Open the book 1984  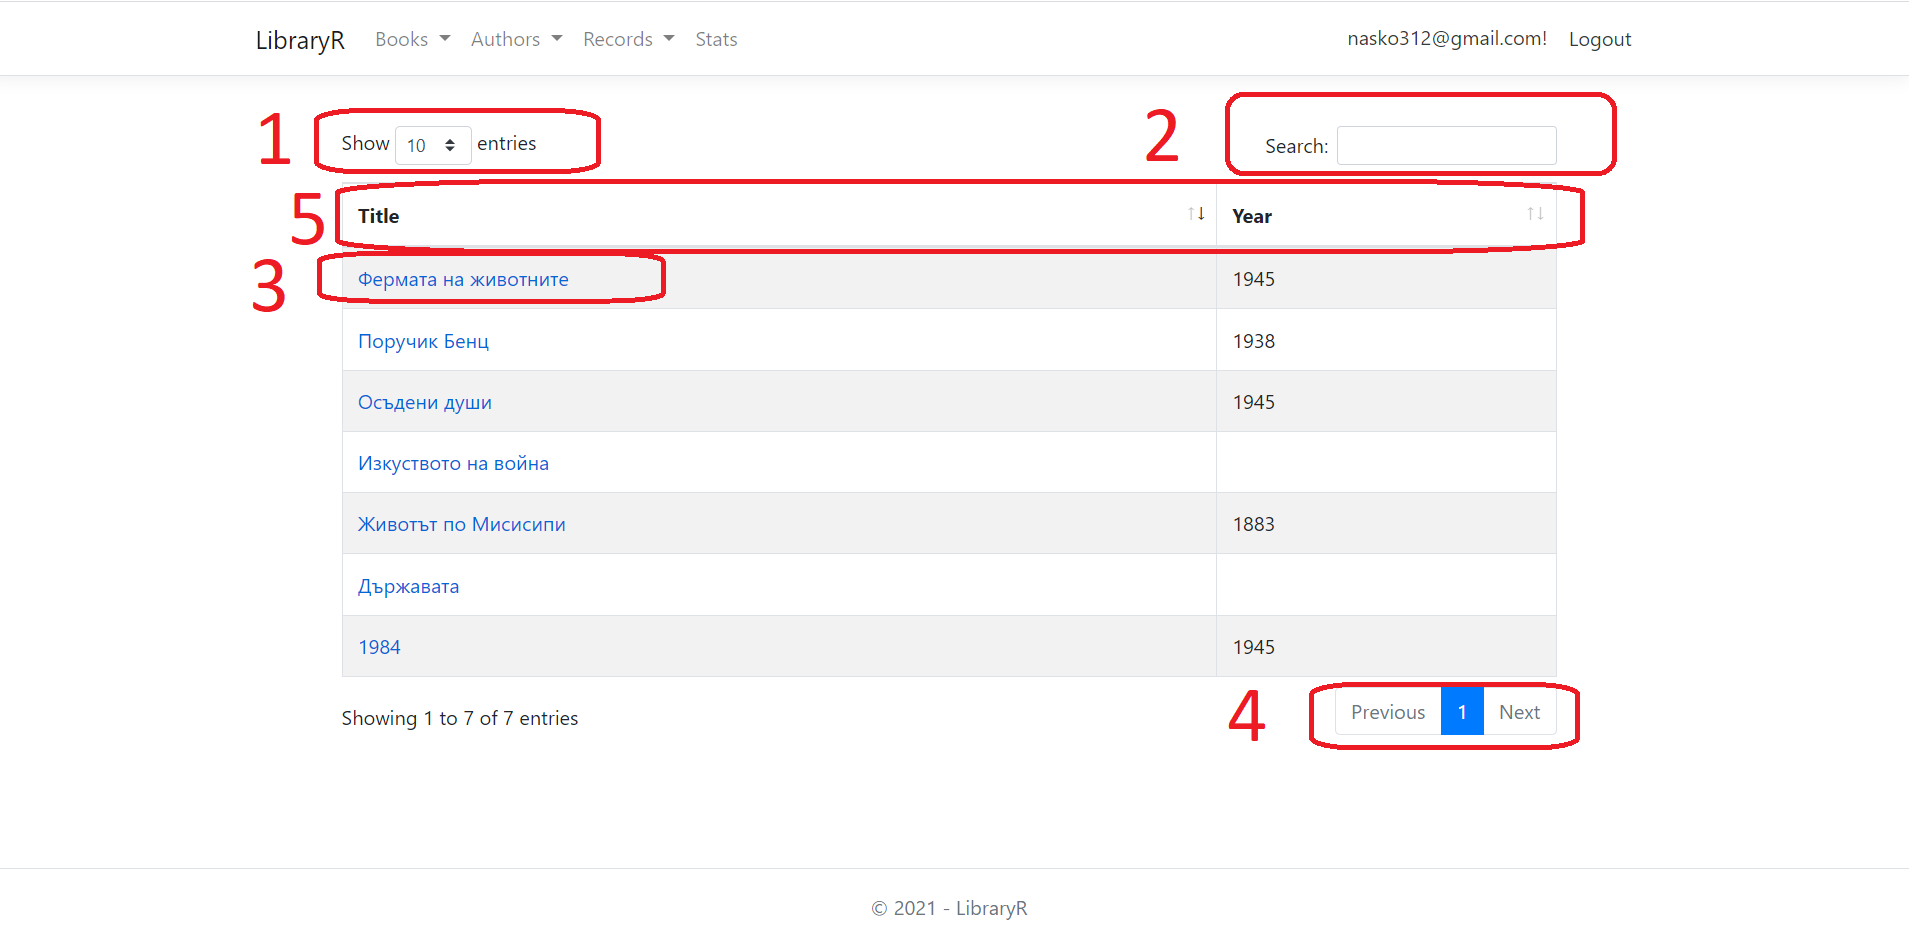coord(379,646)
